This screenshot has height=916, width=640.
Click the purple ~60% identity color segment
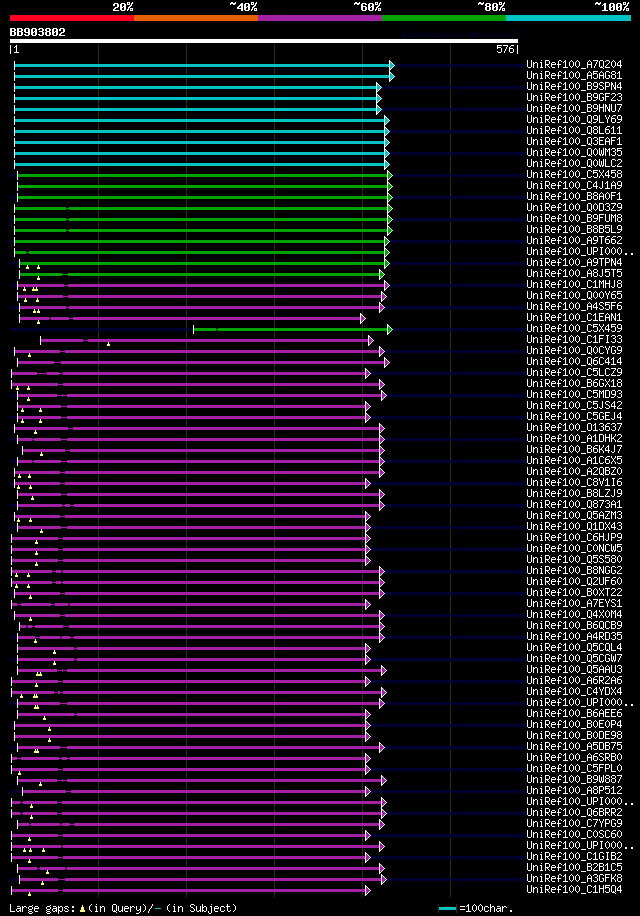[x=320, y=18]
